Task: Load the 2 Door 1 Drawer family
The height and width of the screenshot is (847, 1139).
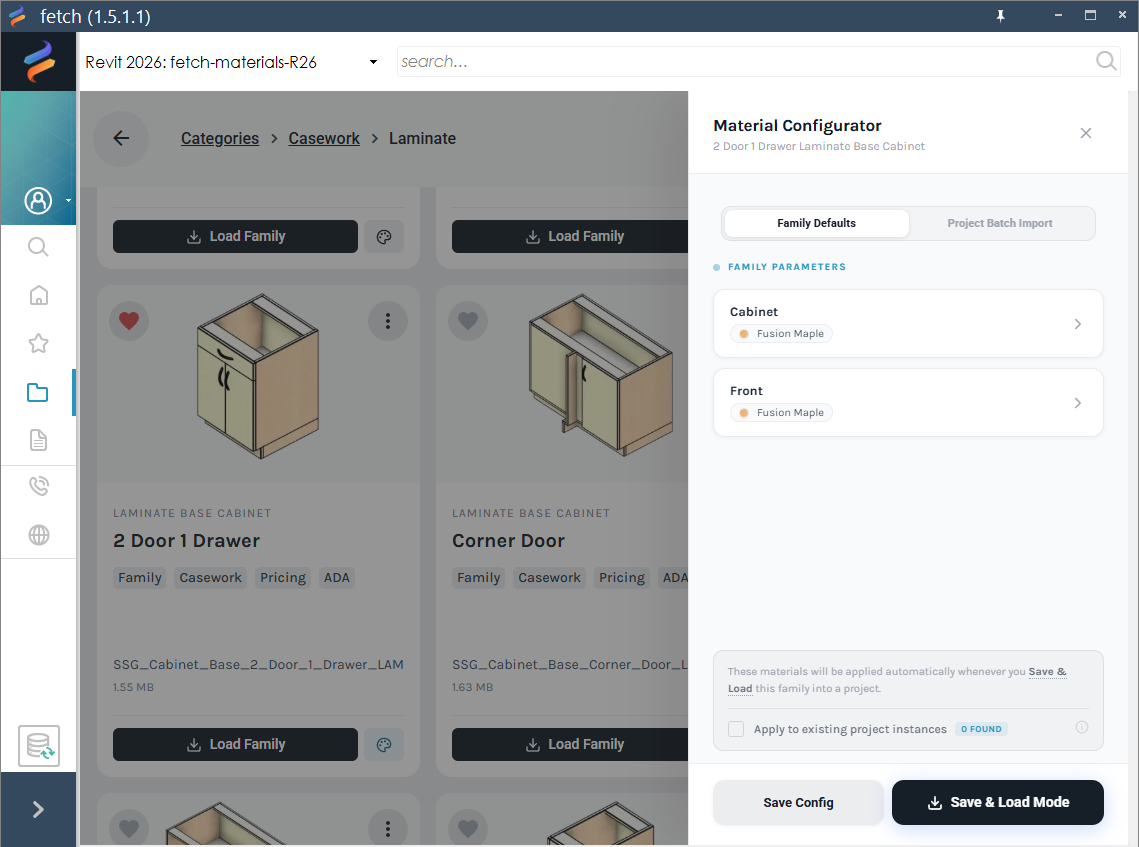Action: tap(235, 745)
